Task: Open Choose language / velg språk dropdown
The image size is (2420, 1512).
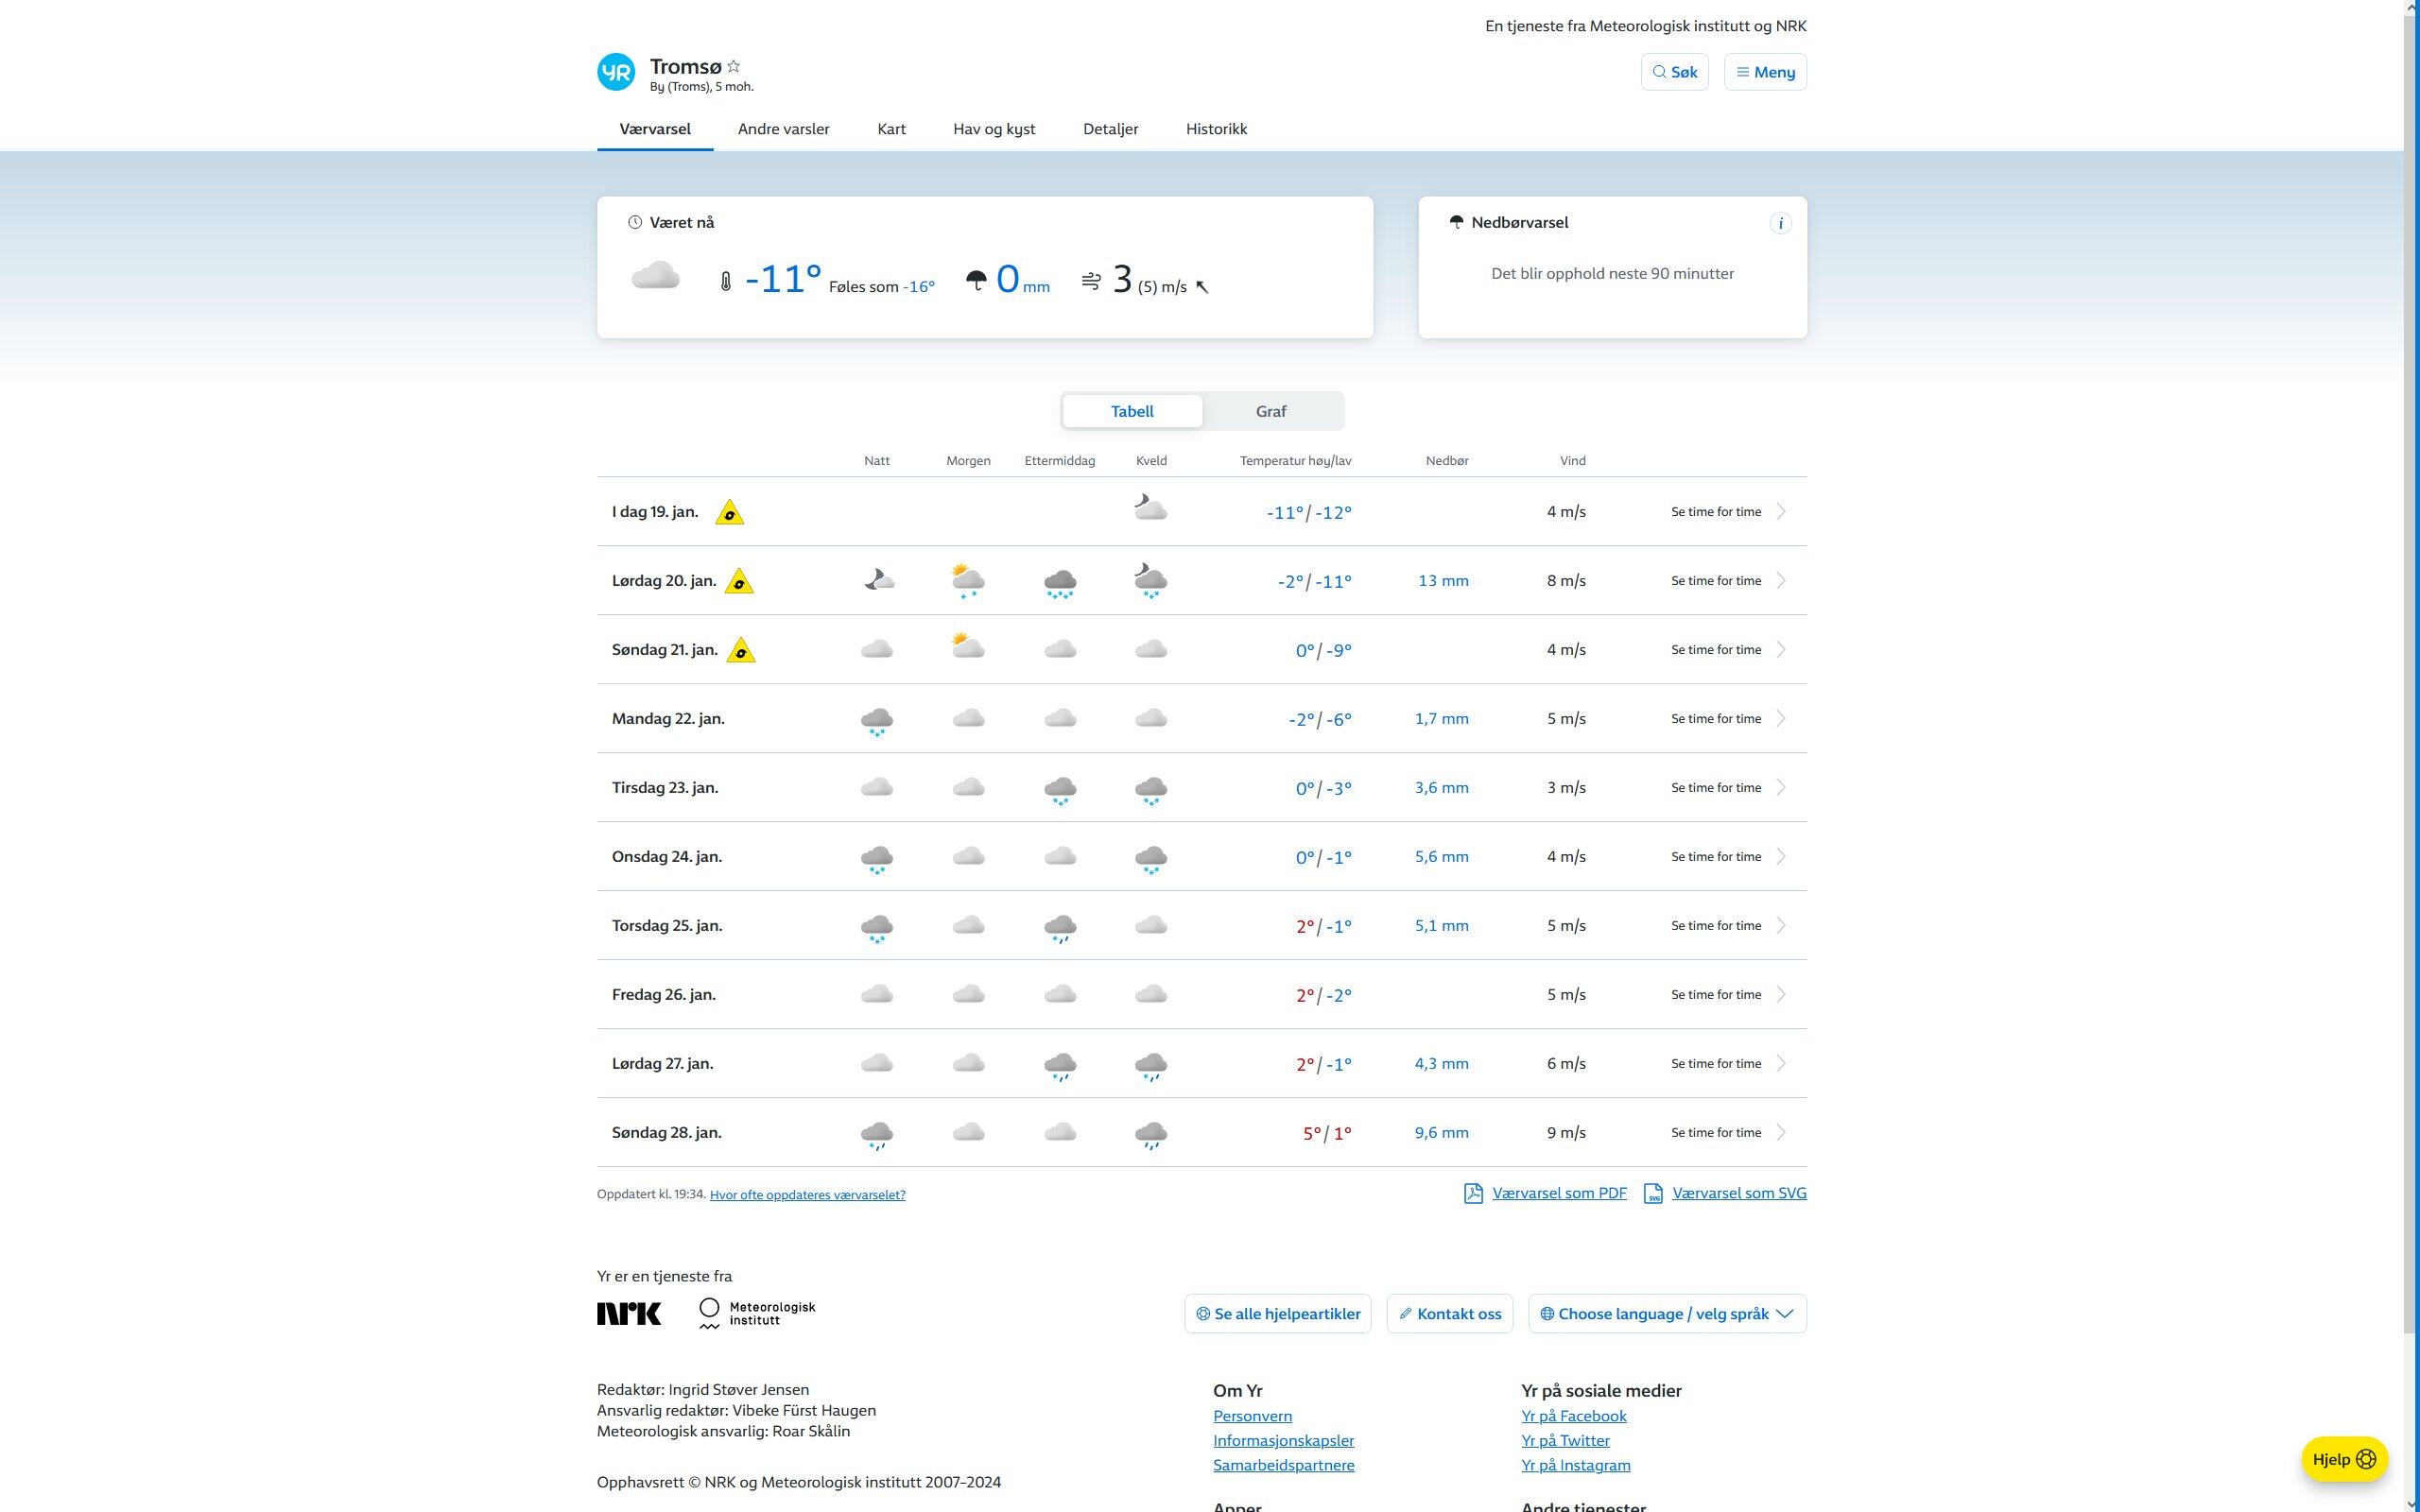Action: click(x=1667, y=1314)
